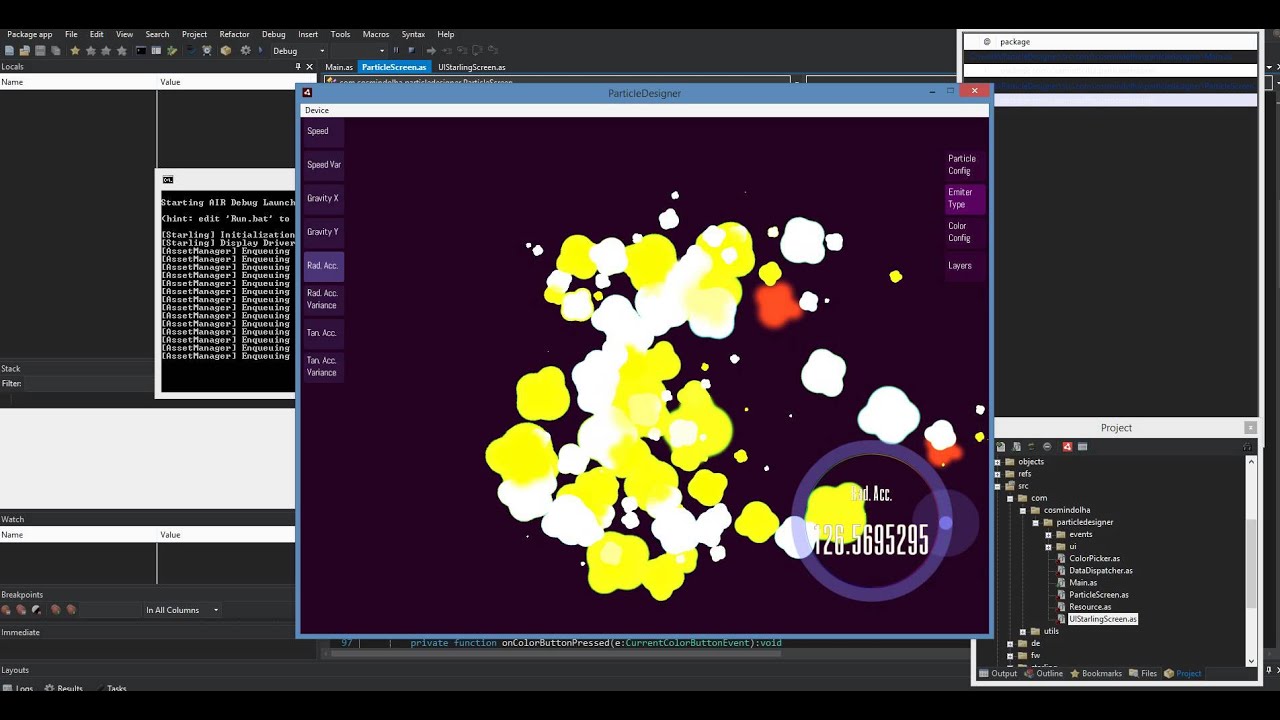Viewport: 1280px width, 720px height.
Task: Pause the debugger with pause icon
Action: point(396,50)
